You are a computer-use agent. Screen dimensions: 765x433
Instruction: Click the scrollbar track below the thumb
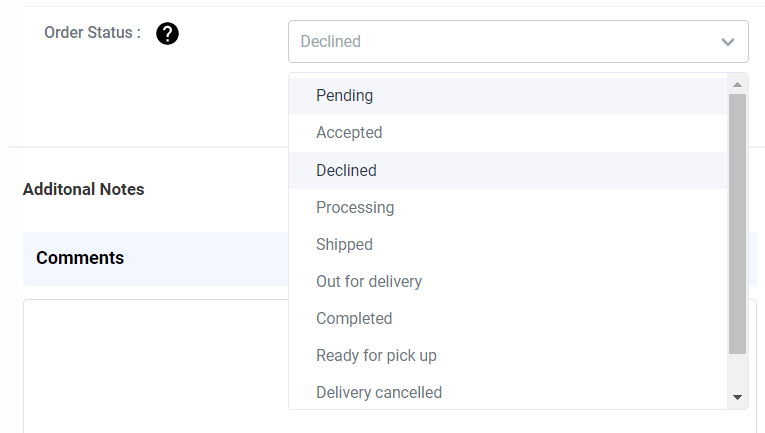click(737, 372)
